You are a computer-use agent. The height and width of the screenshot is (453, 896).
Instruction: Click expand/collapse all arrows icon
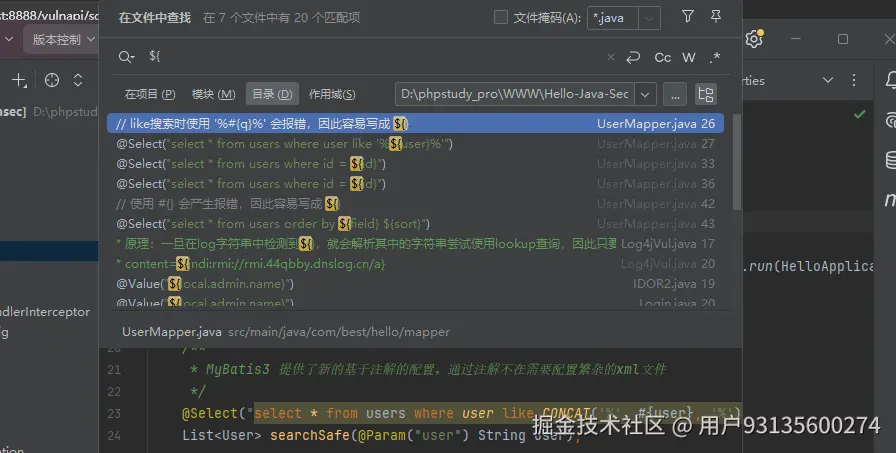pos(78,81)
